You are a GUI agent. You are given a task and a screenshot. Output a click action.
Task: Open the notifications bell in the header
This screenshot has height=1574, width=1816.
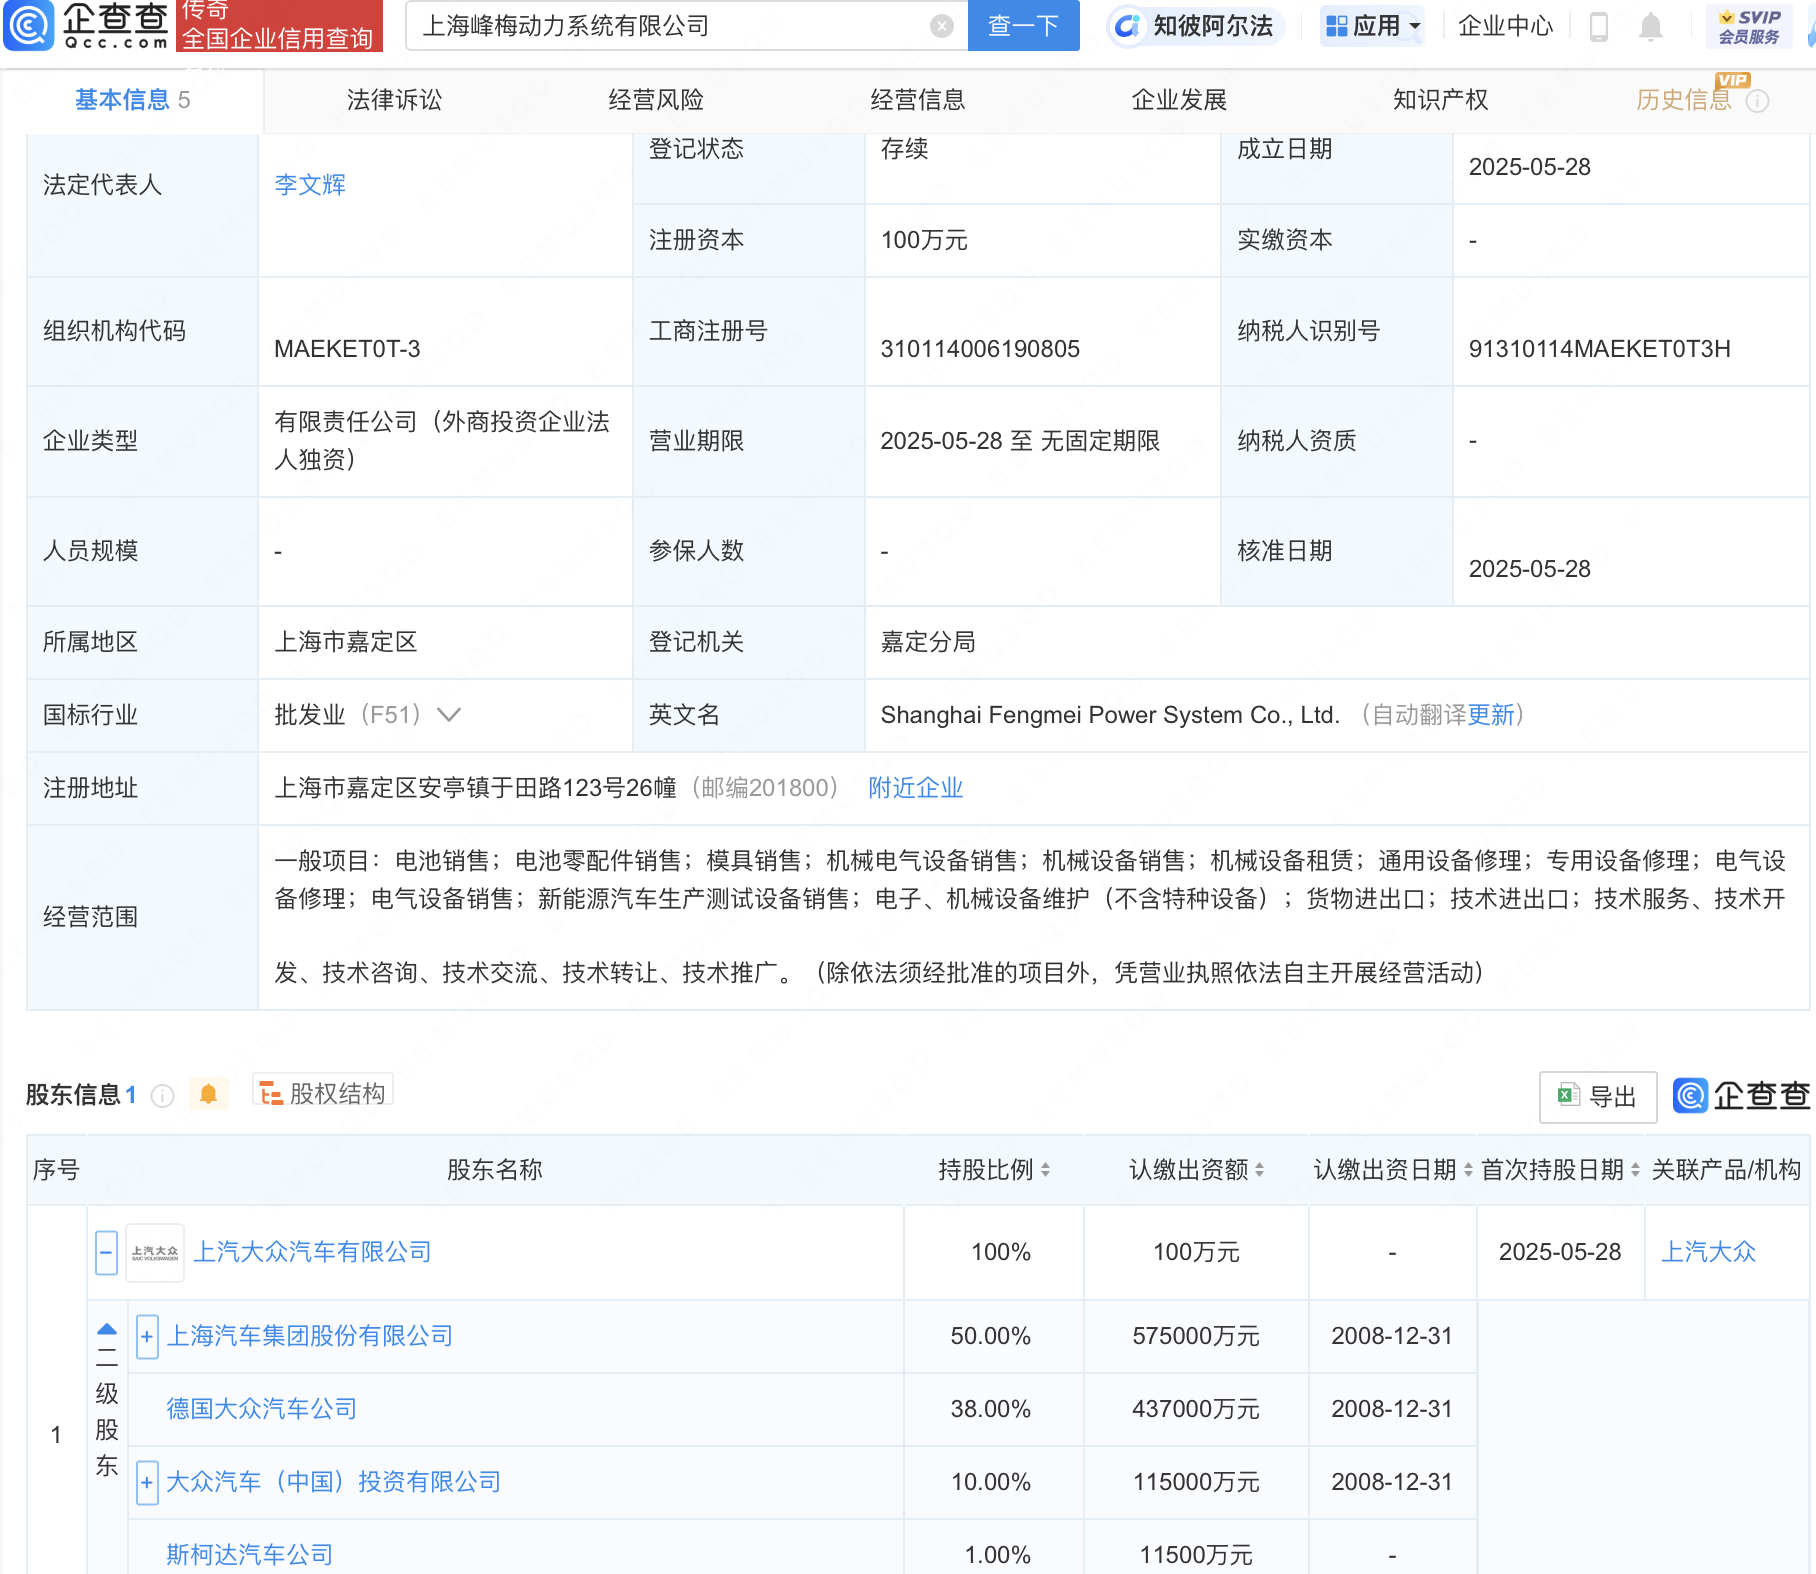coord(1651,27)
